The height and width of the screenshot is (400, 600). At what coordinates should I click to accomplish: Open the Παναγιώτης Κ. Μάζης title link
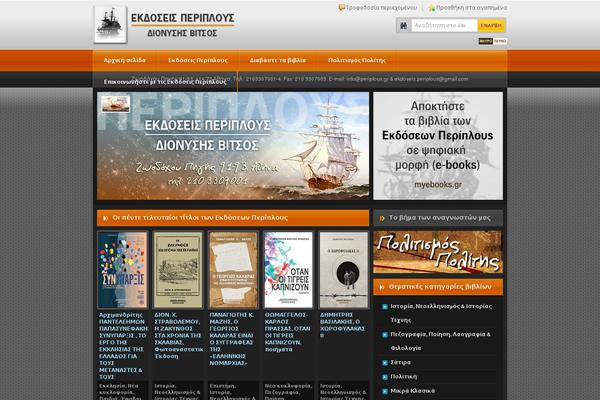232,339
